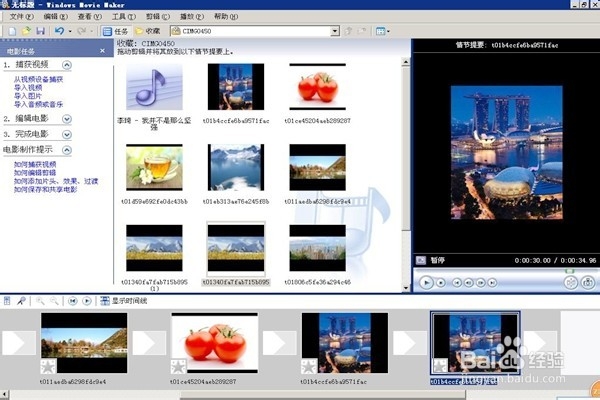Toggle the 收藏 collections pane button

point(148,31)
